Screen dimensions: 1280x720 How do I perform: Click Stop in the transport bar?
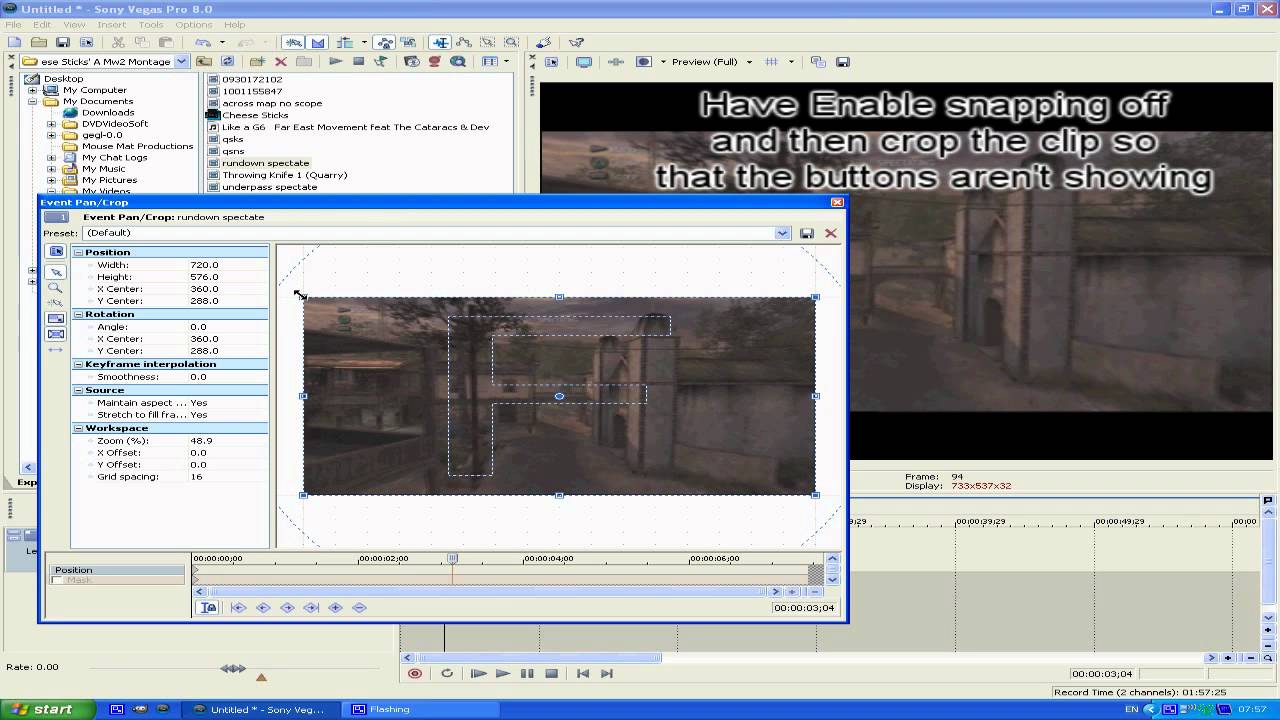point(551,673)
